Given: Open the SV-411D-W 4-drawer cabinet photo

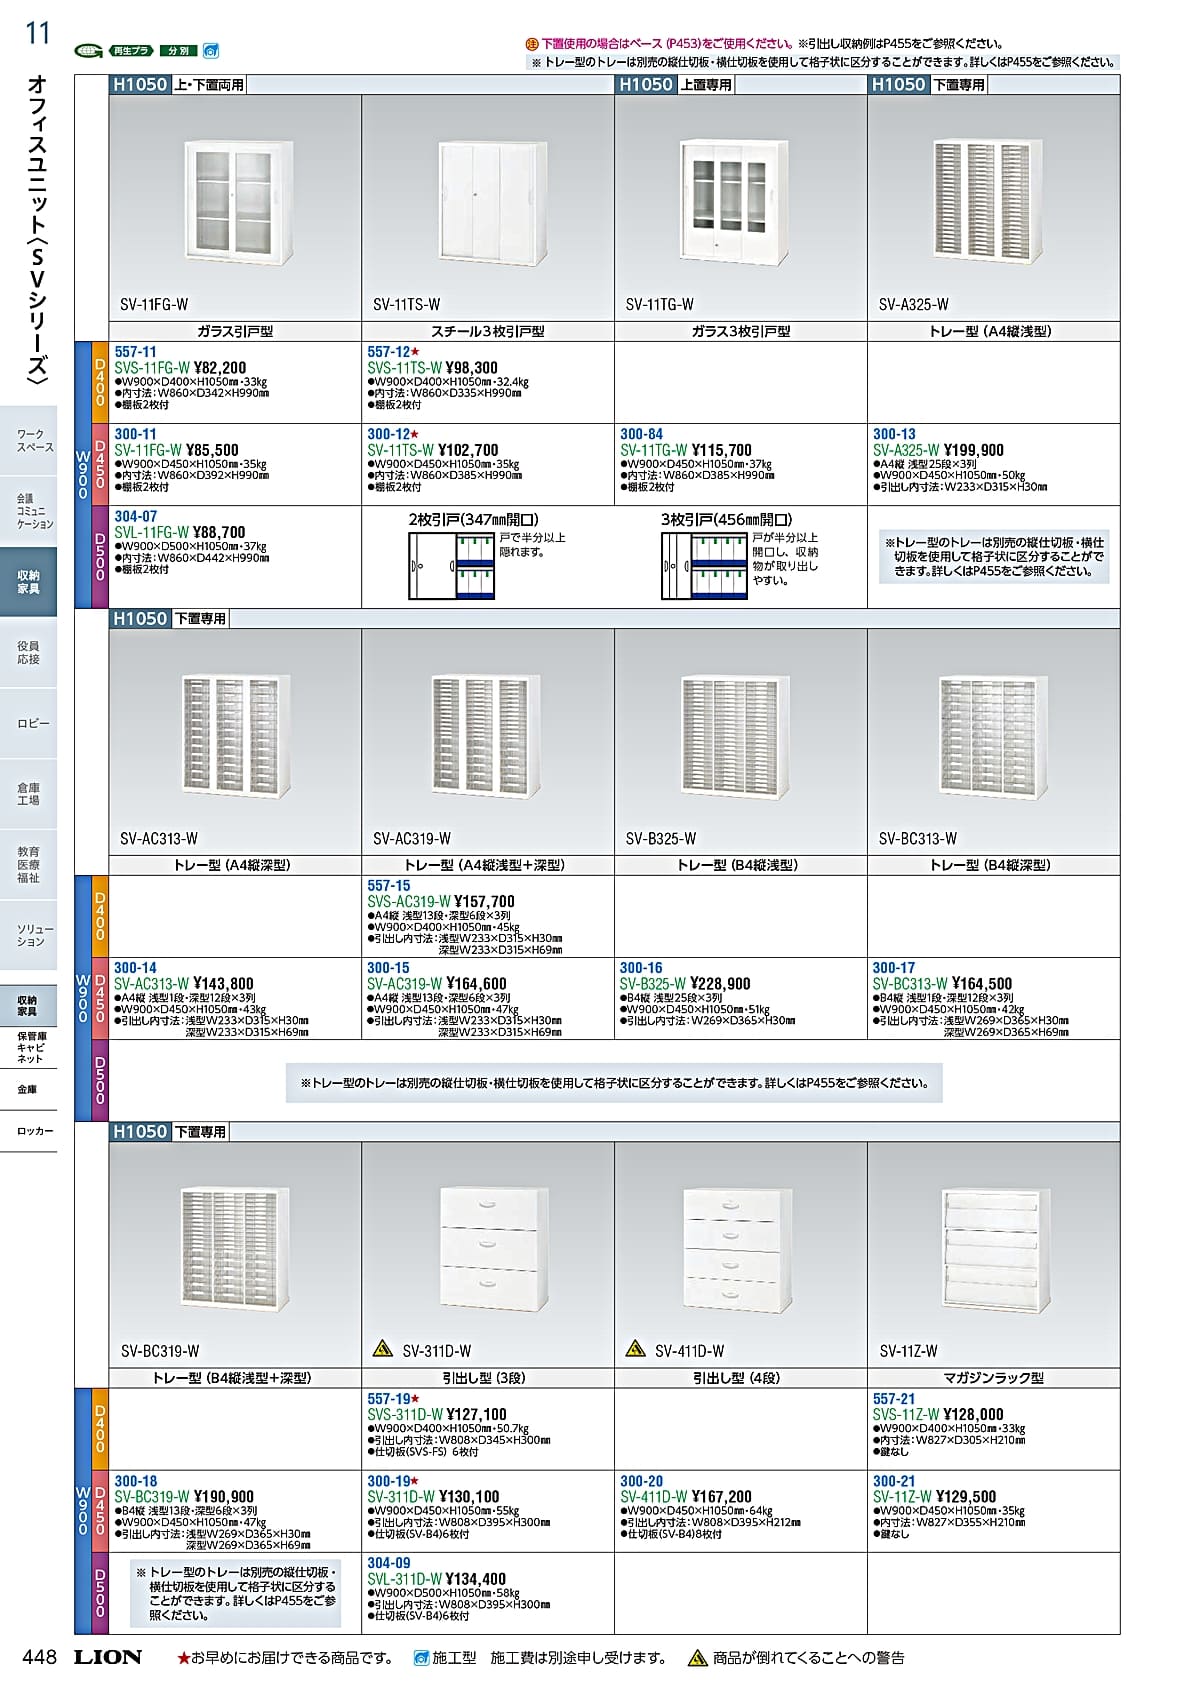Looking at the screenshot, I should click(x=737, y=1250).
